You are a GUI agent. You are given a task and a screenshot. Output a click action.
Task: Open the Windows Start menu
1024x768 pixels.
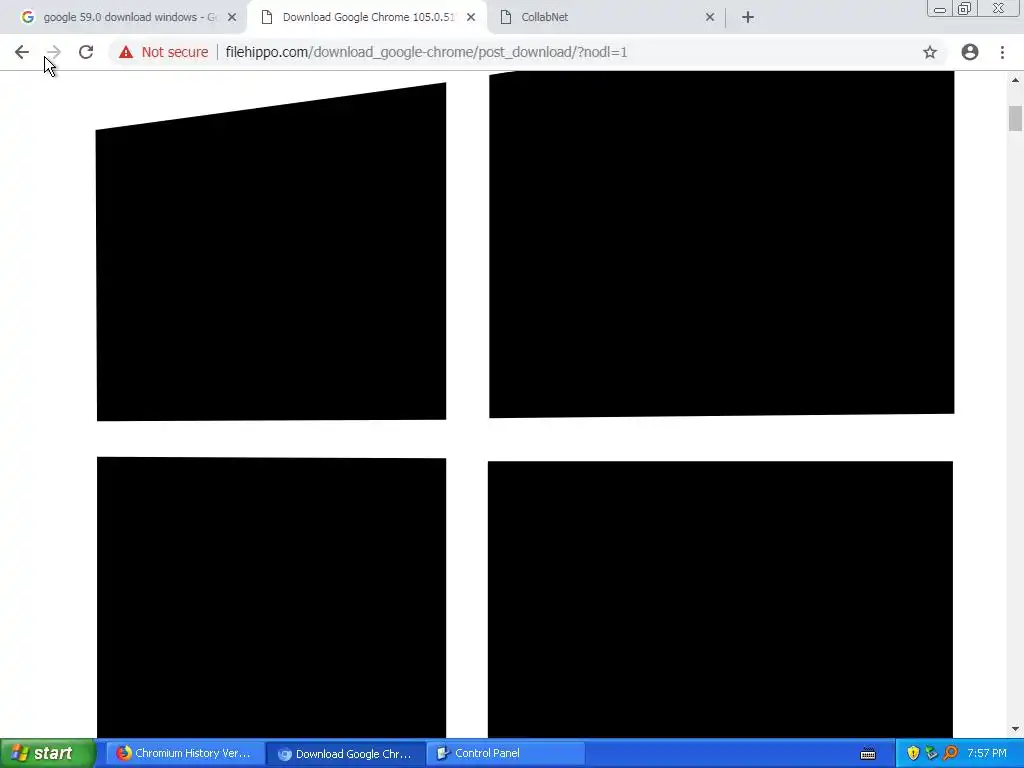tap(47, 753)
